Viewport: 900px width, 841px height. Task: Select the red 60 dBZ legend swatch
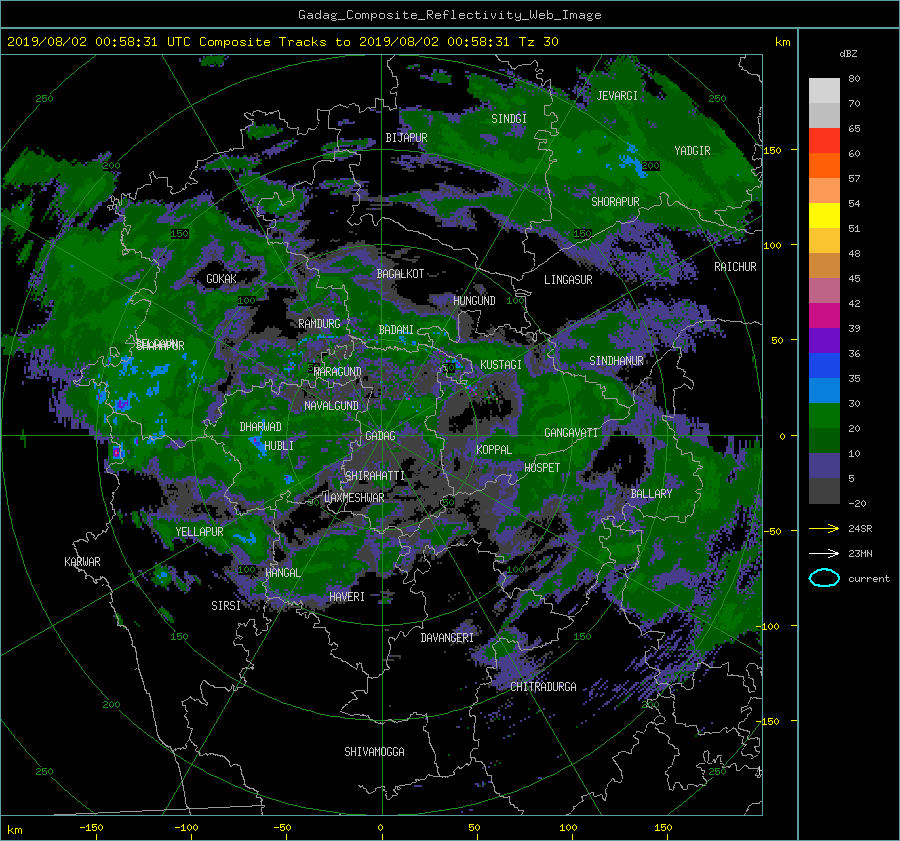(x=824, y=141)
